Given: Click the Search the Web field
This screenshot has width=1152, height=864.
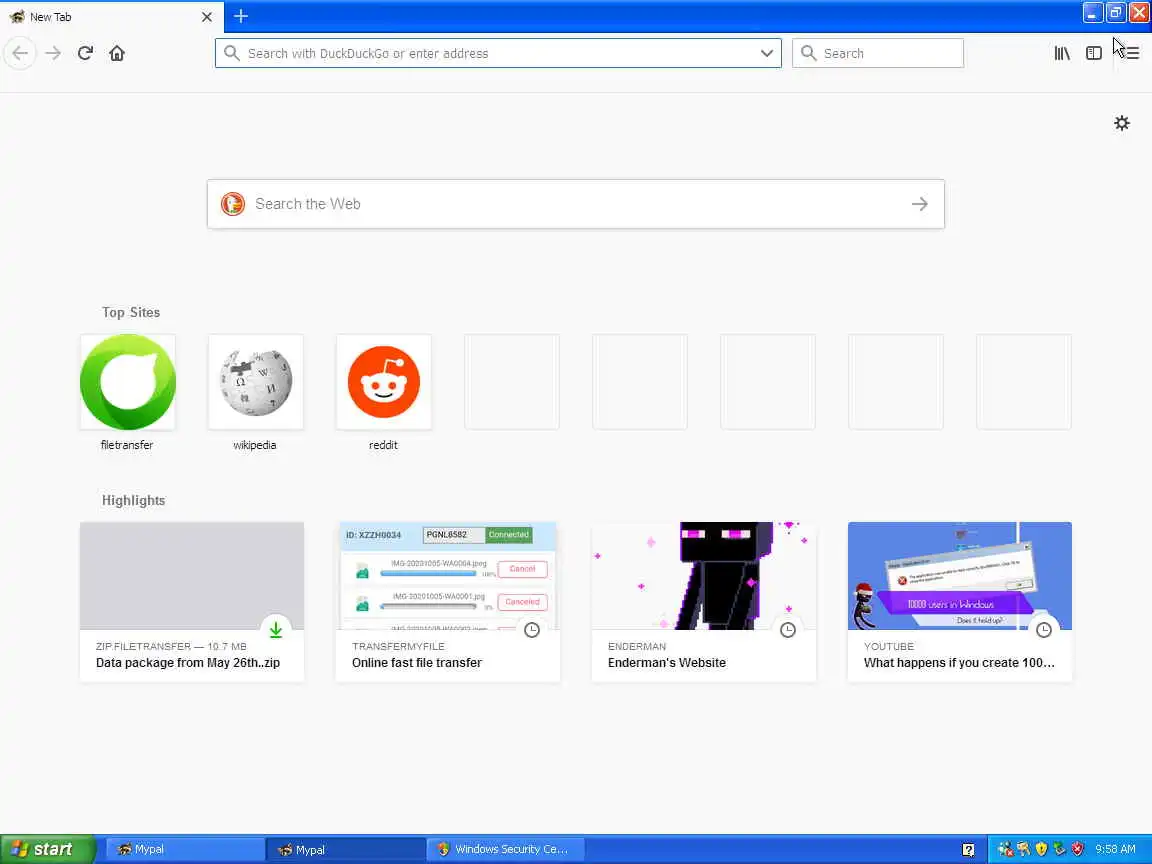Looking at the screenshot, I should (x=576, y=204).
